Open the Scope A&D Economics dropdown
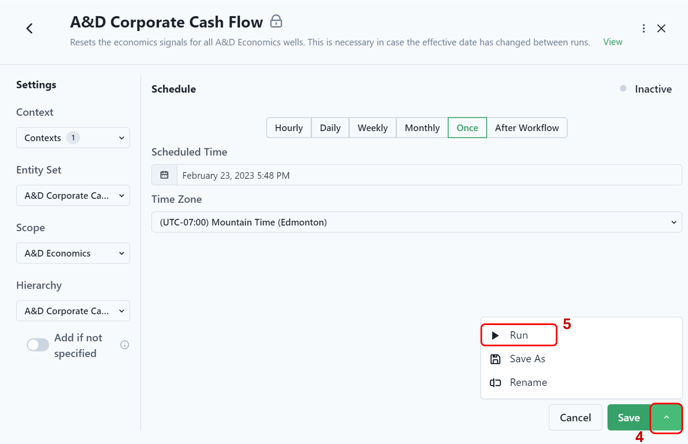The width and height of the screenshot is (688, 444). click(x=73, y=253)
